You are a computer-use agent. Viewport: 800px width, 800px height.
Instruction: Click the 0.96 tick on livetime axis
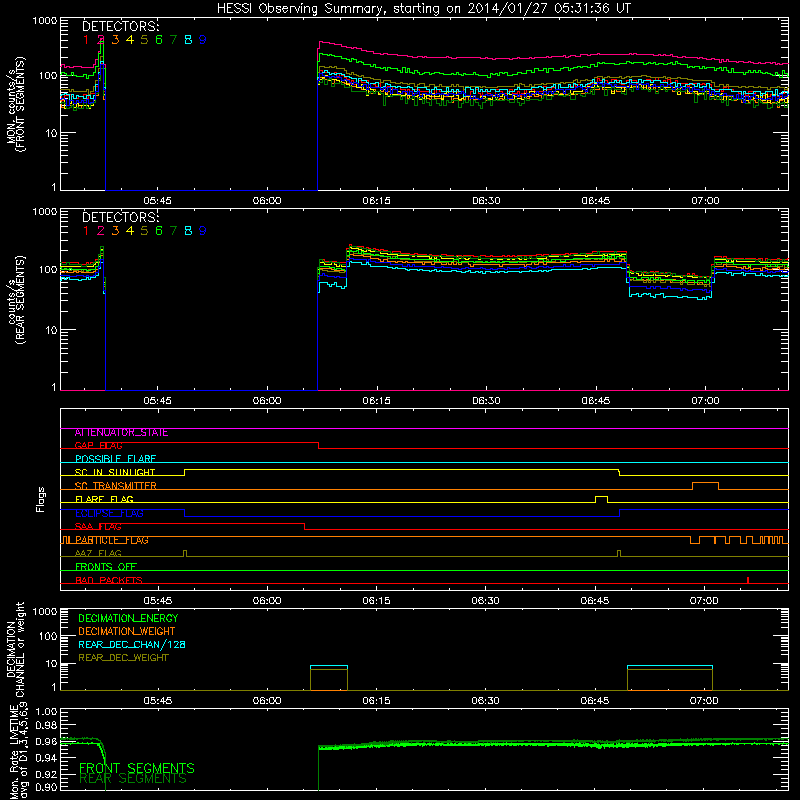(x=46, y=741)
